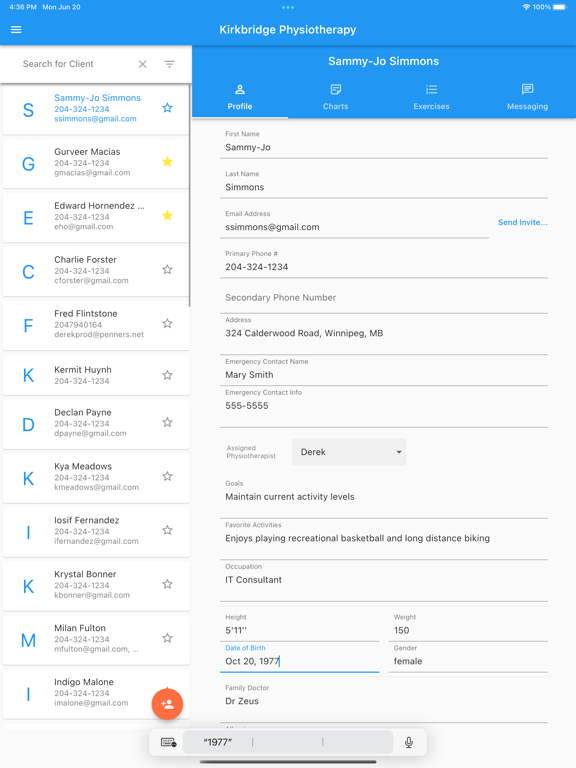Star Milan Fulton as favorite
This screenshot has height=768, width=576.
[168, 638]
